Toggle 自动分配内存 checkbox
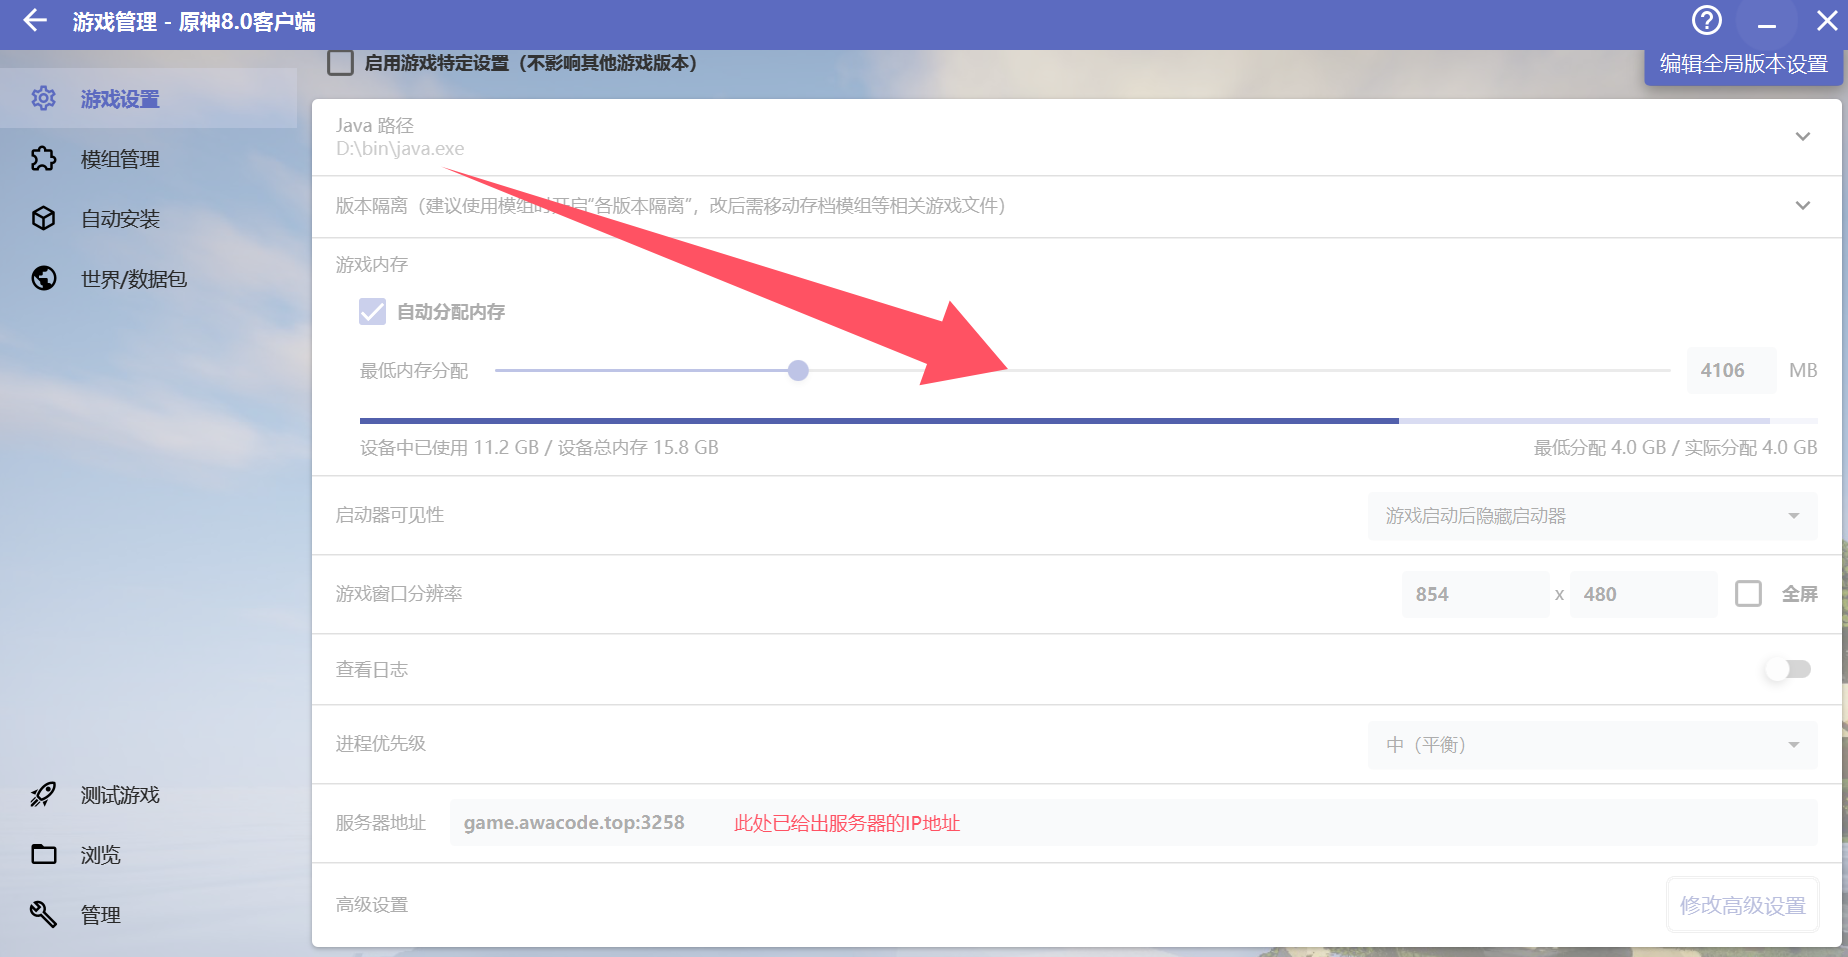This screenshot has width=1848, height=957. coord(372,311)
